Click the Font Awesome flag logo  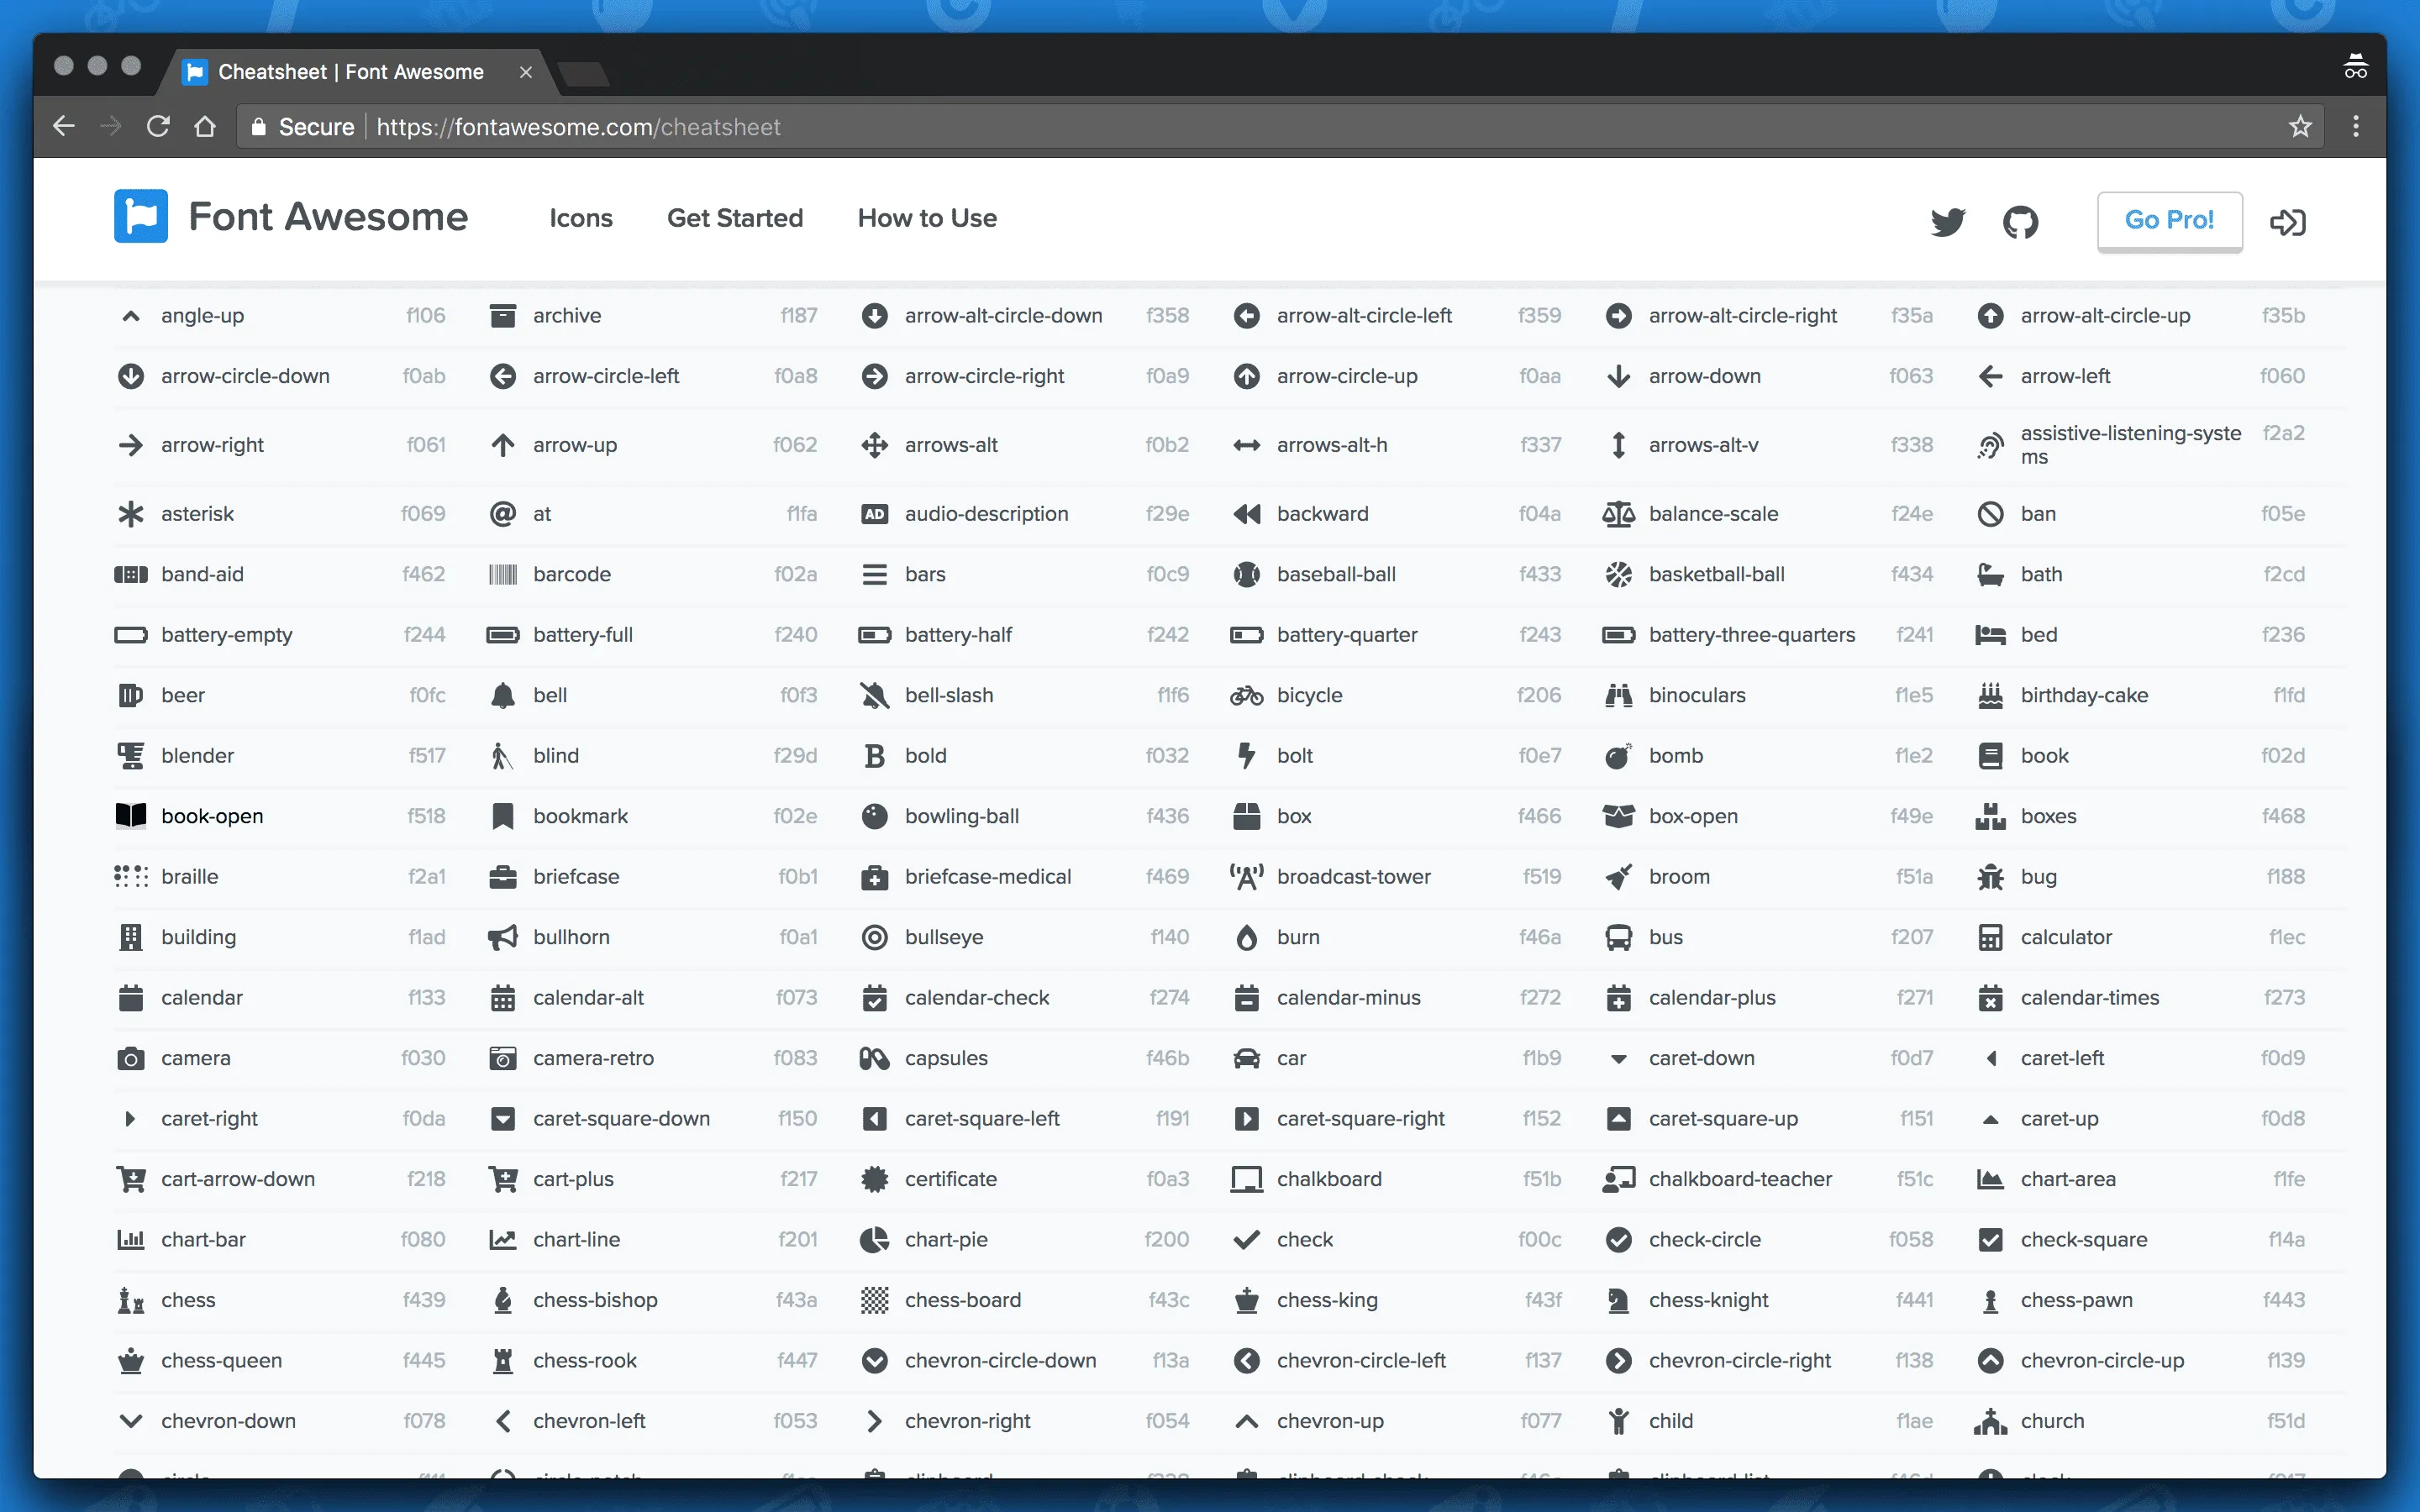[141, 216]
